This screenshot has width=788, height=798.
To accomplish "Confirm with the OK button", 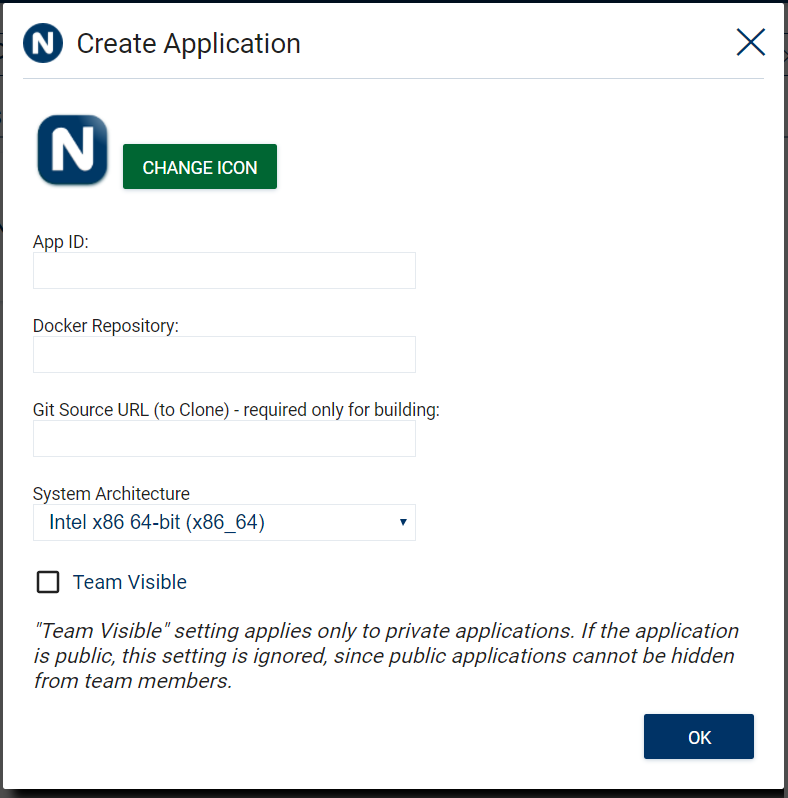I will click(x=698, y=736).
